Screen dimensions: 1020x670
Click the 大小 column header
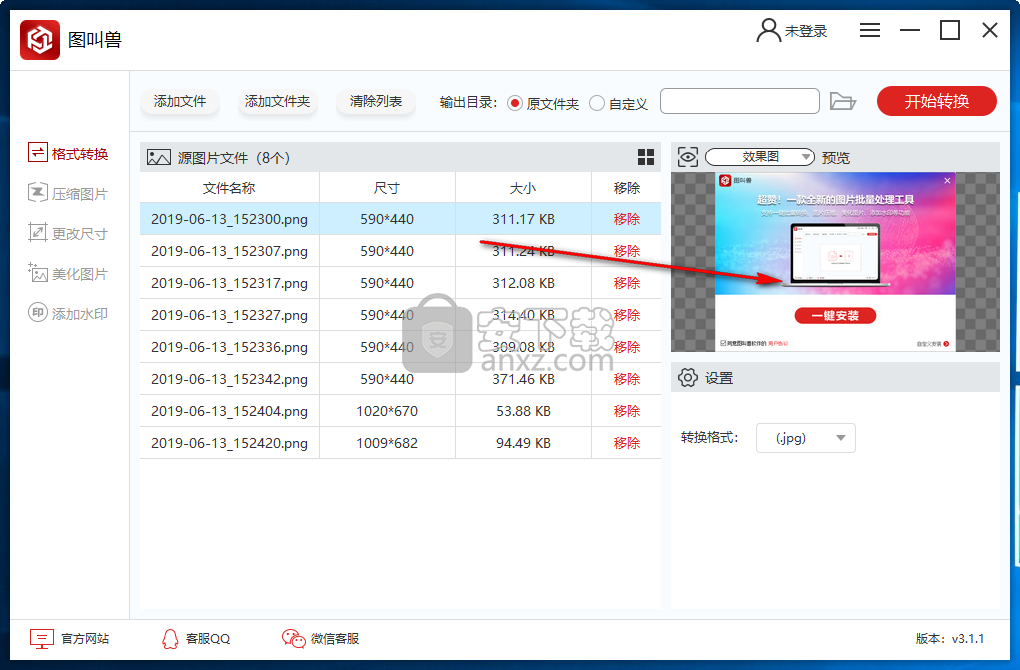point(523,188)
